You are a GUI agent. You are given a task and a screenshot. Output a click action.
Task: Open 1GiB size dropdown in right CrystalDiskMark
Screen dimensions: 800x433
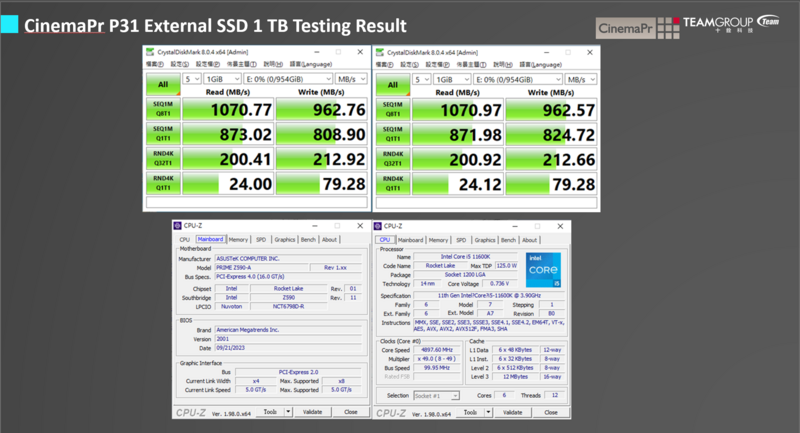pos(452,80)
